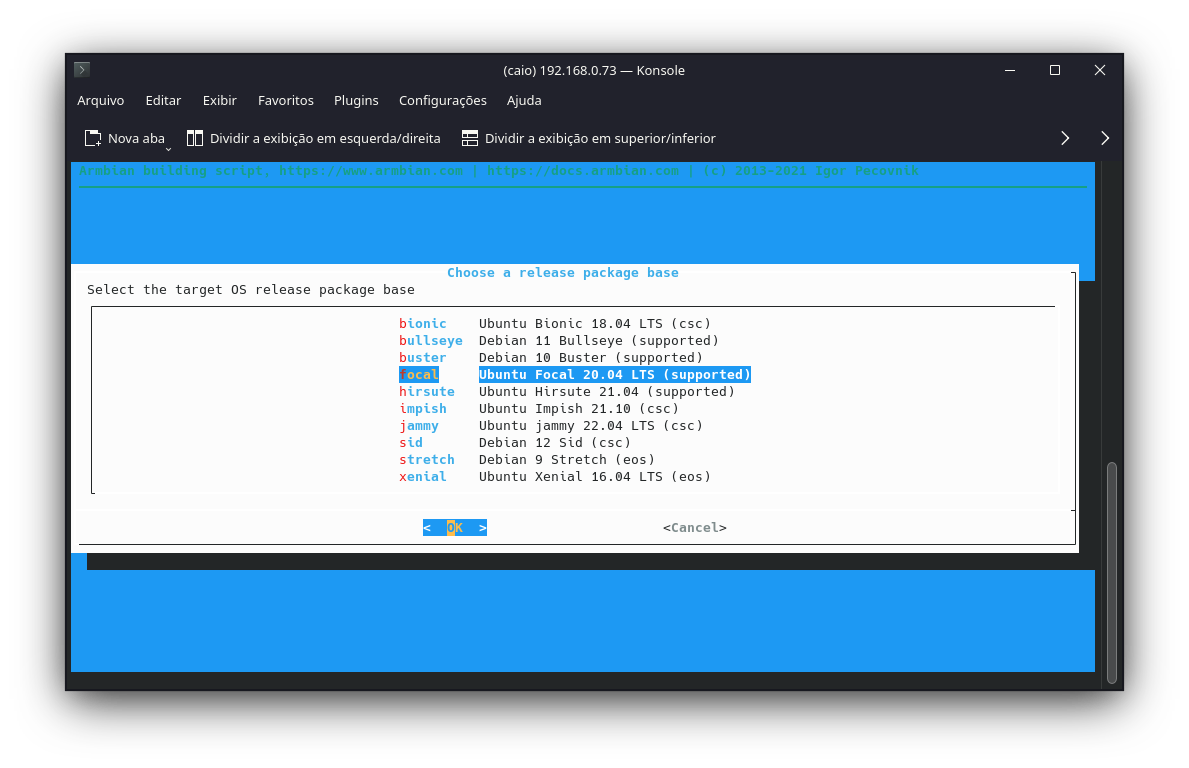This screenshot has height=768, width=1189.
Task: Click 'Debian 9 Stretch (eos)' description
Action: 566,459
